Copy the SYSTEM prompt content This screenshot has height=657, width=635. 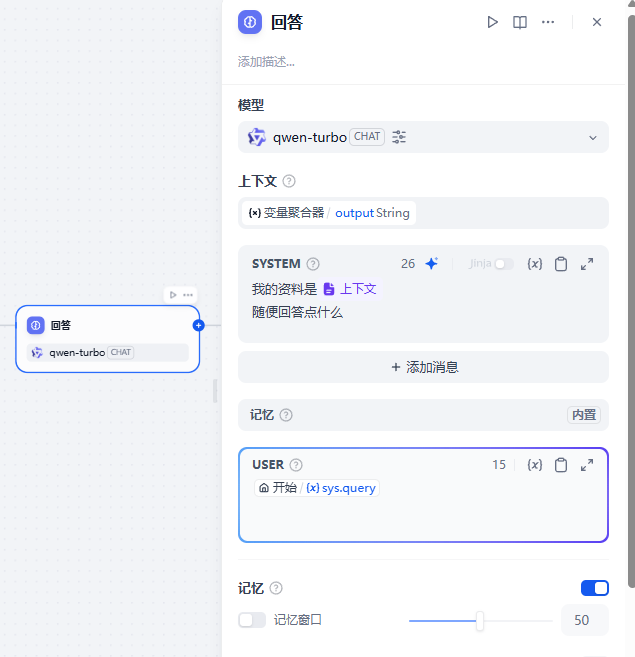click(561, 264)
